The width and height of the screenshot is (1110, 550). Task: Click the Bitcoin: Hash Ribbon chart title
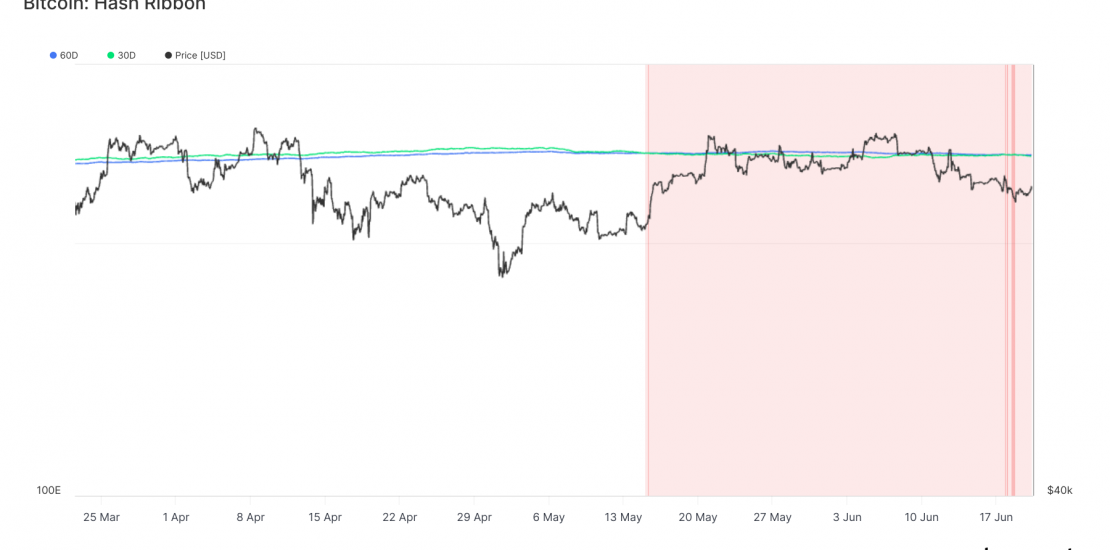pyautogui.click(x=114, y=6)
